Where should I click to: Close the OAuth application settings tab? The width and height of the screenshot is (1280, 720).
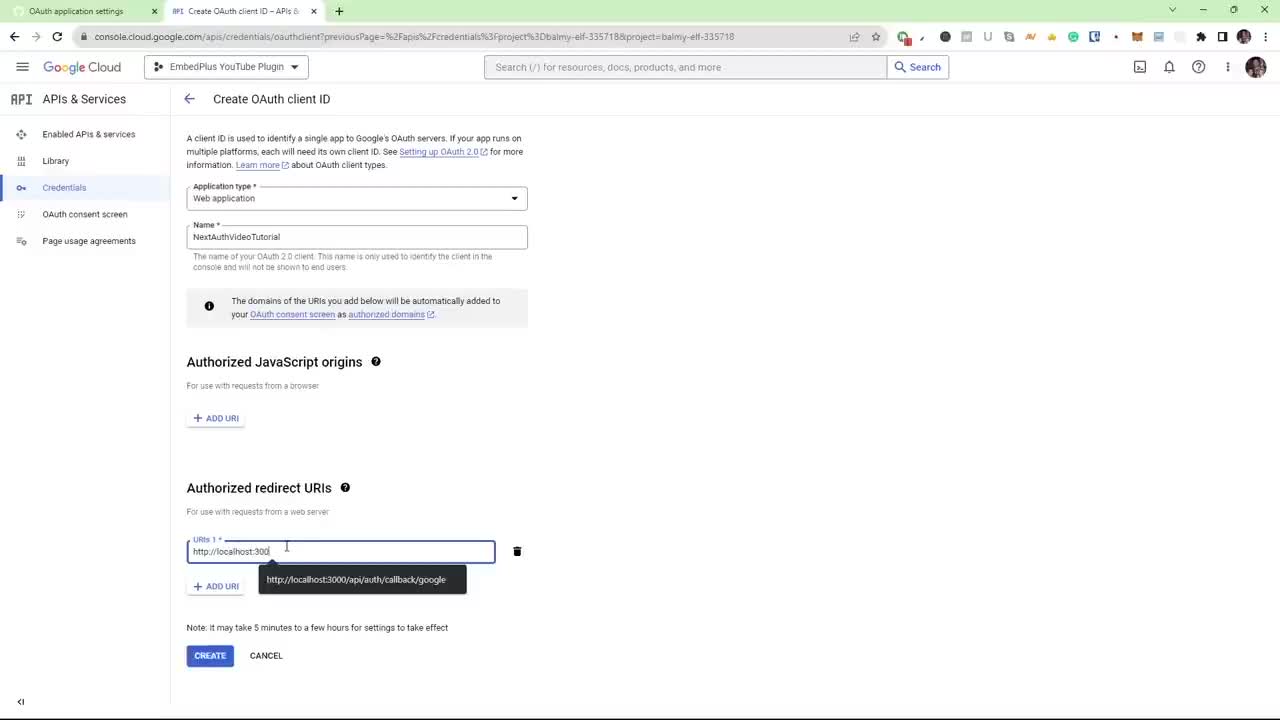[154, 11]
